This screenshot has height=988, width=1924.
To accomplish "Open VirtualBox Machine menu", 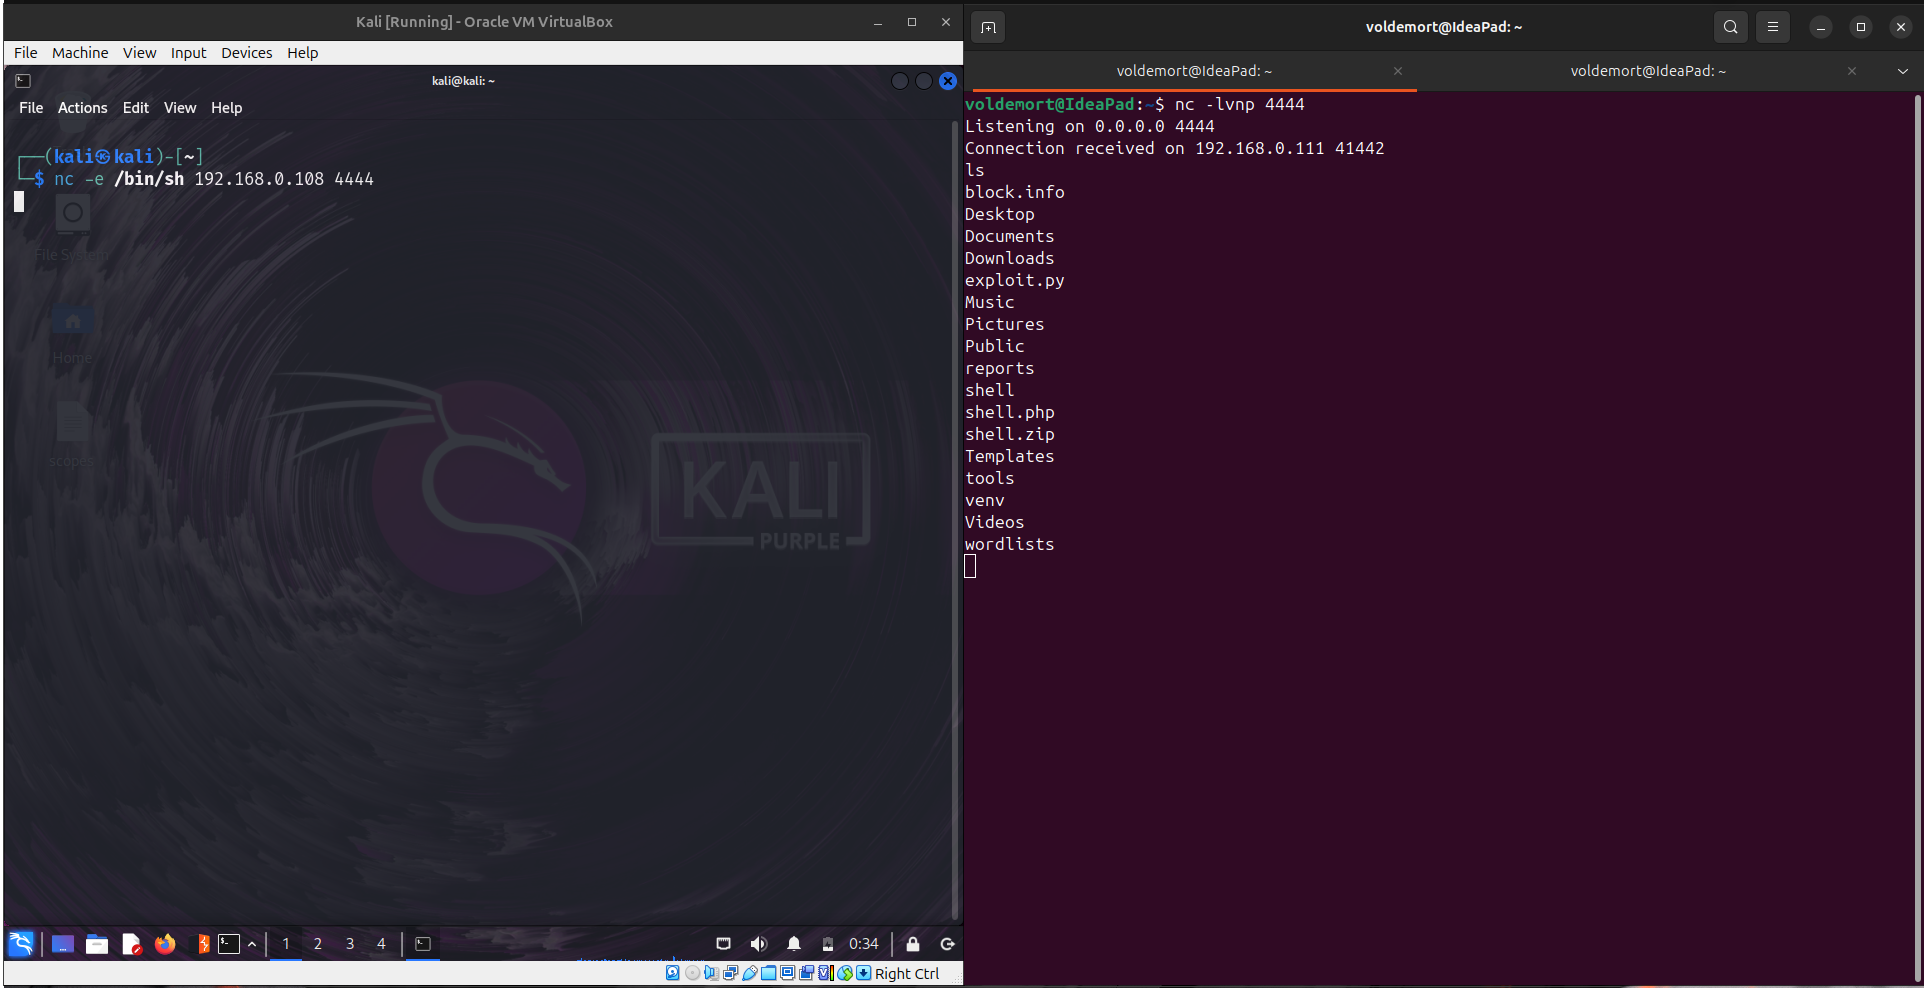I will tap(80, 53).
